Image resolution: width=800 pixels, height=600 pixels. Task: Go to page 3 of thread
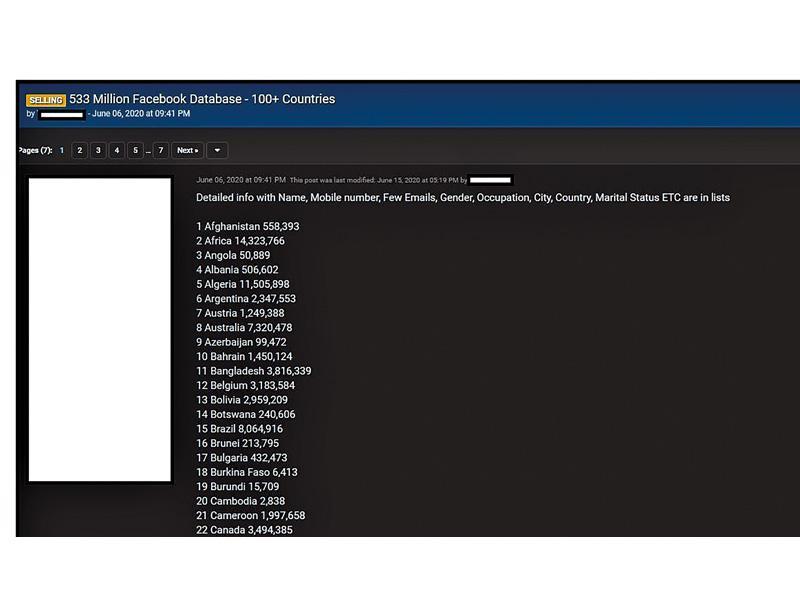pyautogui.click(x=98, y=150)
